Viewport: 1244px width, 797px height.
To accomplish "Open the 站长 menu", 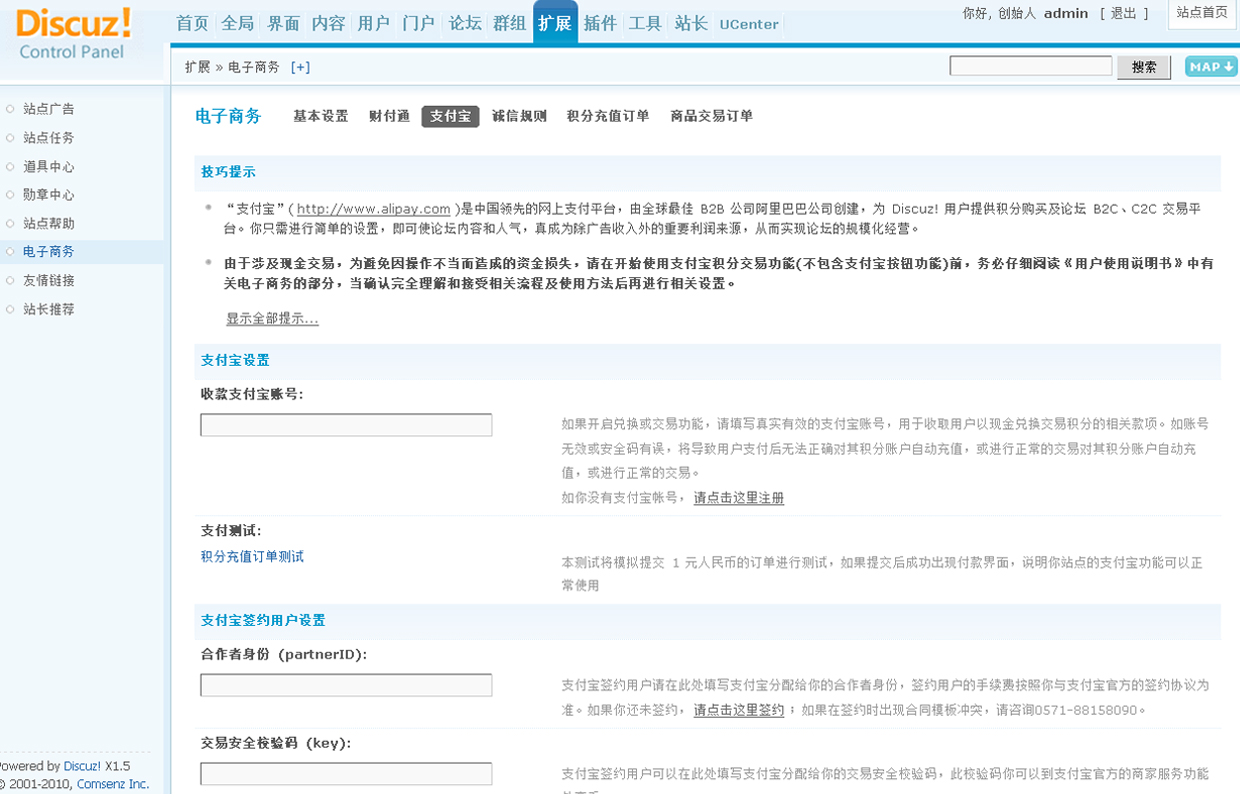I will click(691, 23).
